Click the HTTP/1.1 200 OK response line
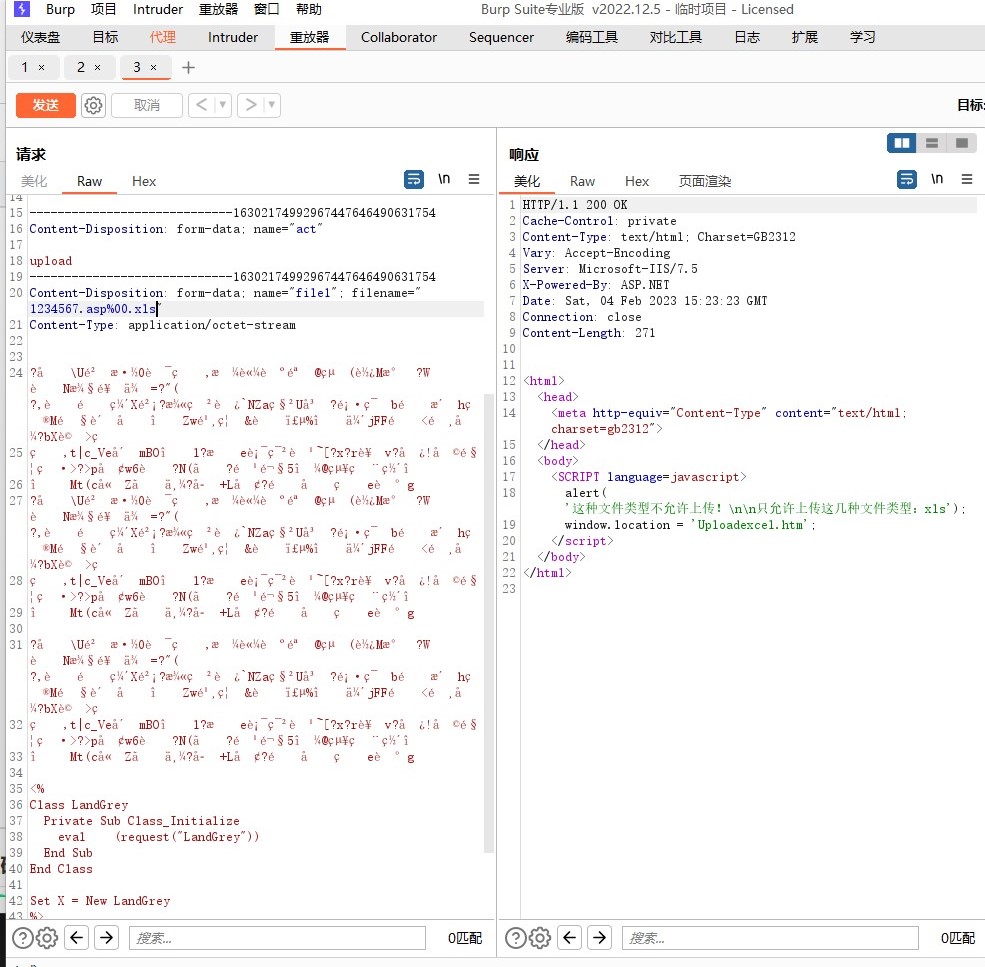The width and height of the screenshot is (985, 967). (574, 205)
